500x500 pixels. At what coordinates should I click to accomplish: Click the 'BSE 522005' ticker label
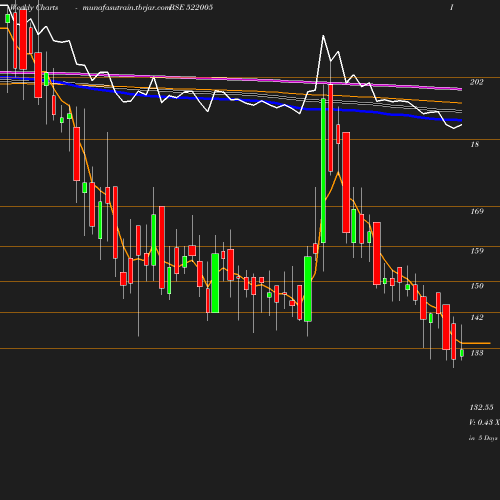(x=191, y=7)
